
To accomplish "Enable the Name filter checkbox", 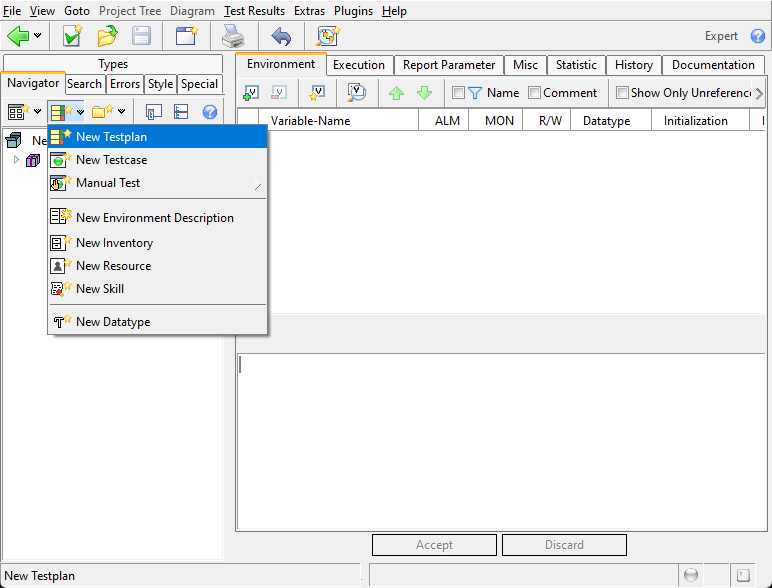I will tap(458, 93).
